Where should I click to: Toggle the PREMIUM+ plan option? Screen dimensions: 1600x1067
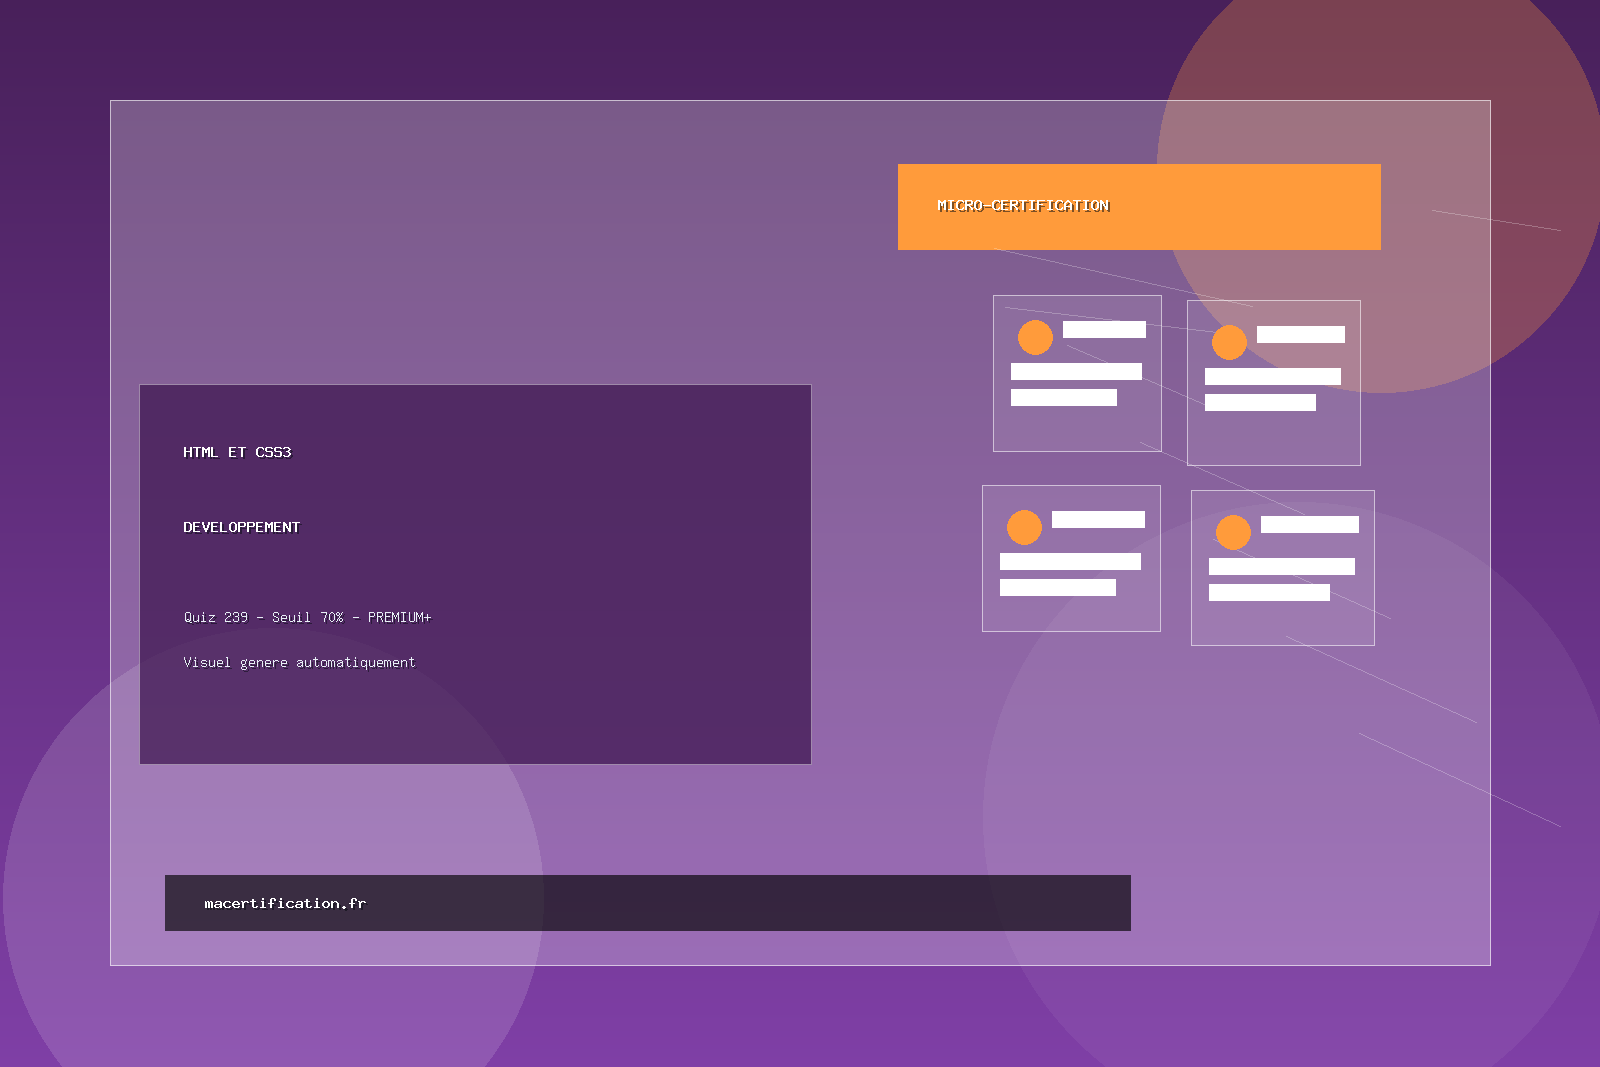400,617
